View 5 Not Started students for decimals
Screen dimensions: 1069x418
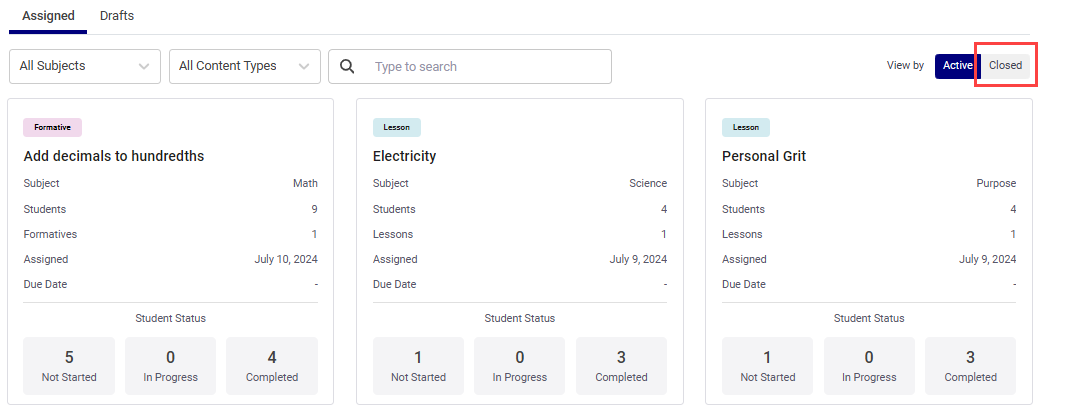(69, 365)
